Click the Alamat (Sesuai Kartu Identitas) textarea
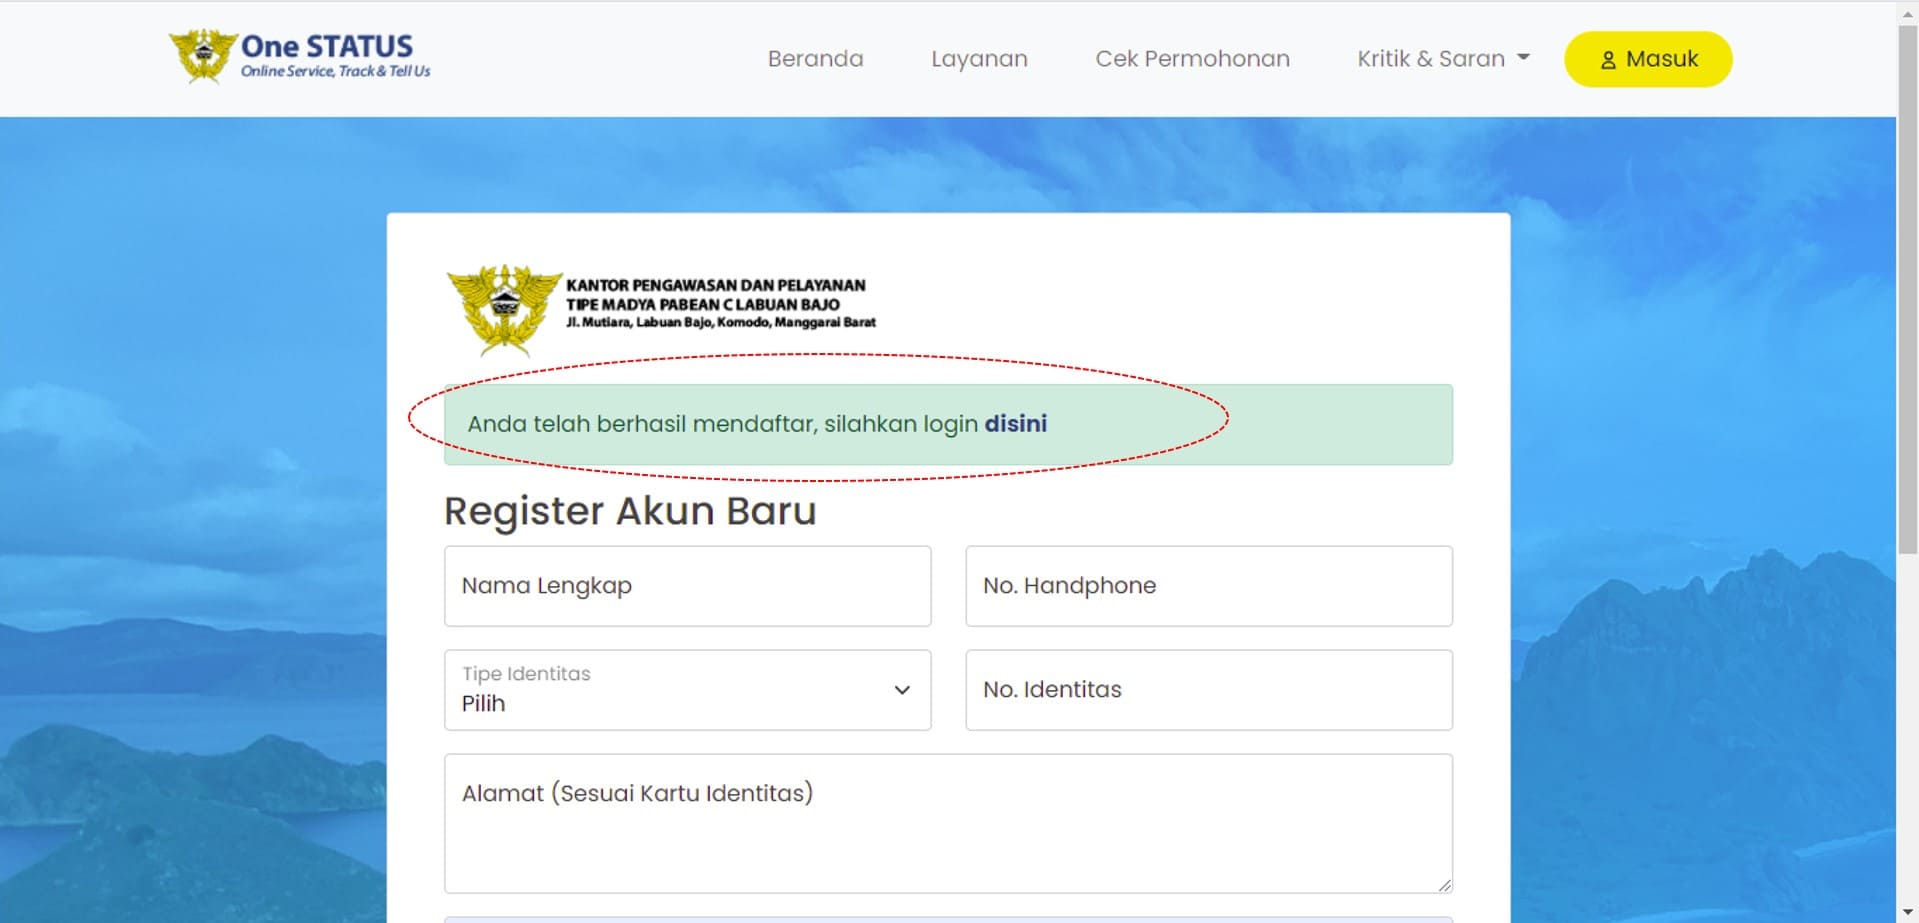The image size is (1919, 923). tap(947, 823)
